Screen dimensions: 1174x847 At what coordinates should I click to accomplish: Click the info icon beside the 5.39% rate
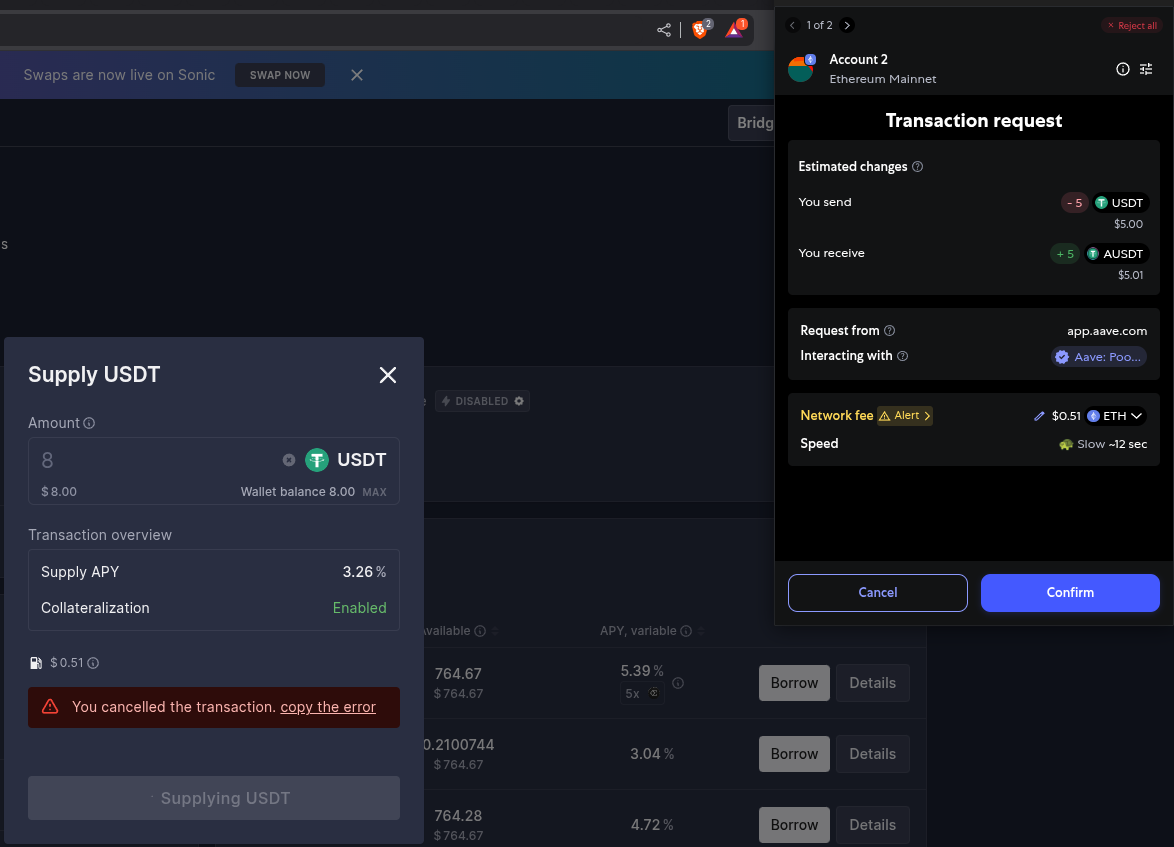click(x=678, y=683)
